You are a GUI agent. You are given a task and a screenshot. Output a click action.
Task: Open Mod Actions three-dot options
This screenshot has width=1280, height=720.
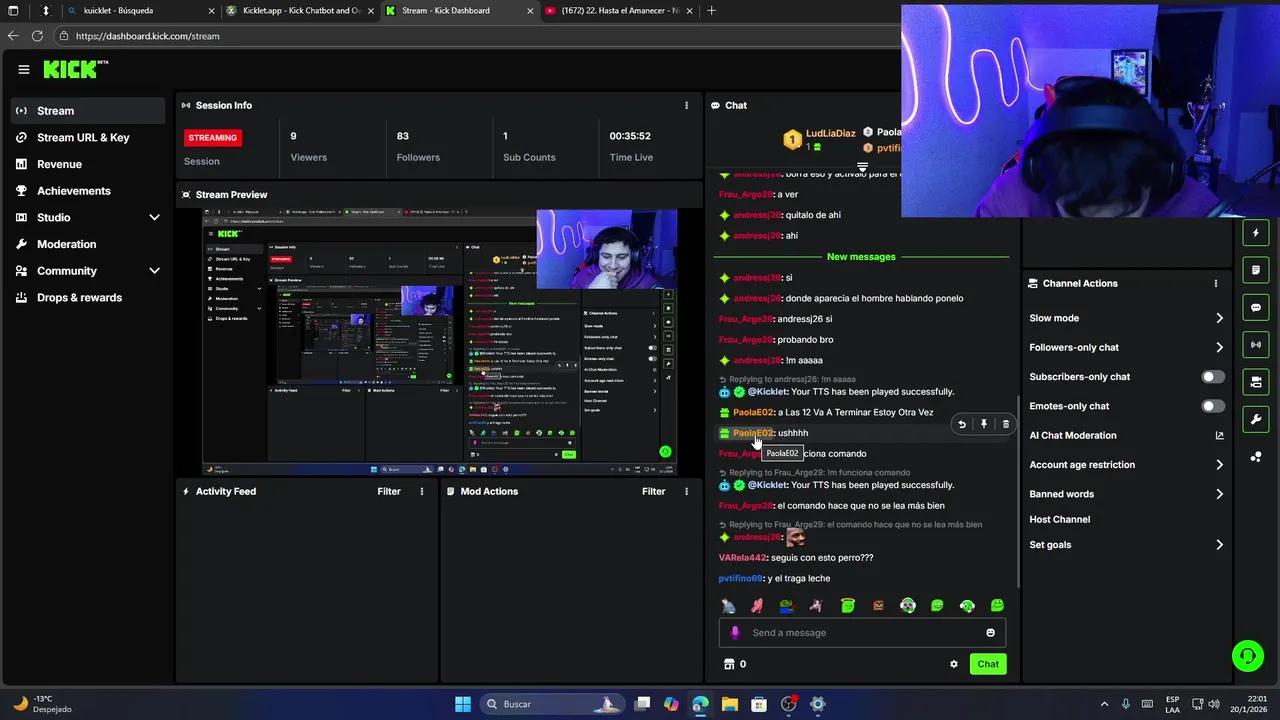[686, 491]
